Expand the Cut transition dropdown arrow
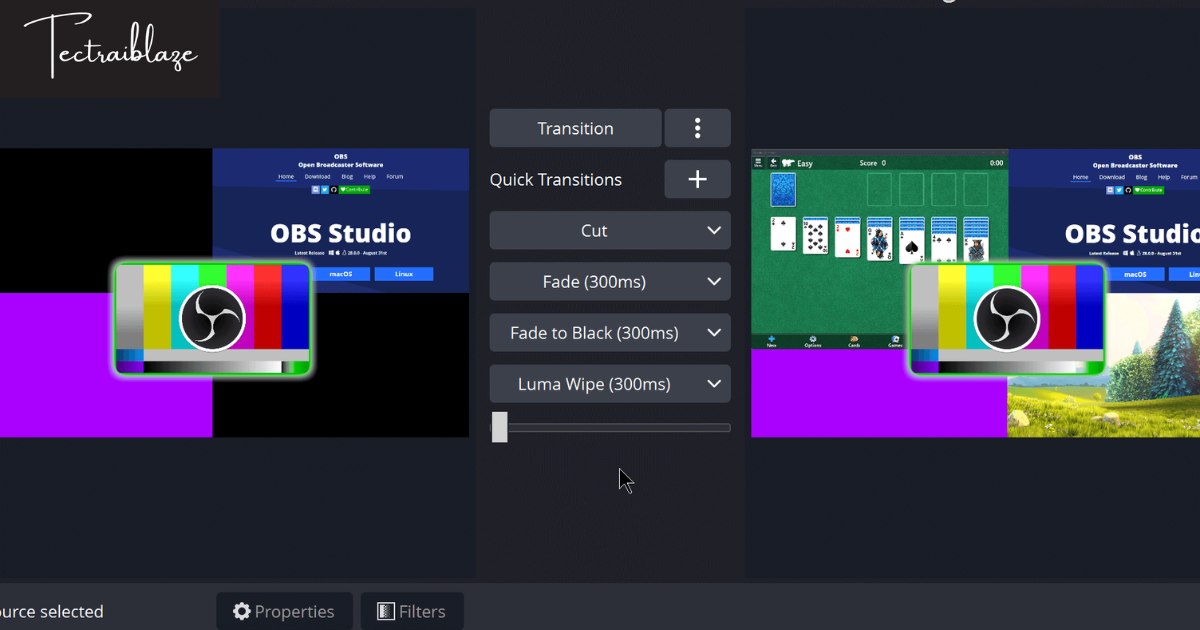This screenshot has width=1200, height=630. point(714,230)
